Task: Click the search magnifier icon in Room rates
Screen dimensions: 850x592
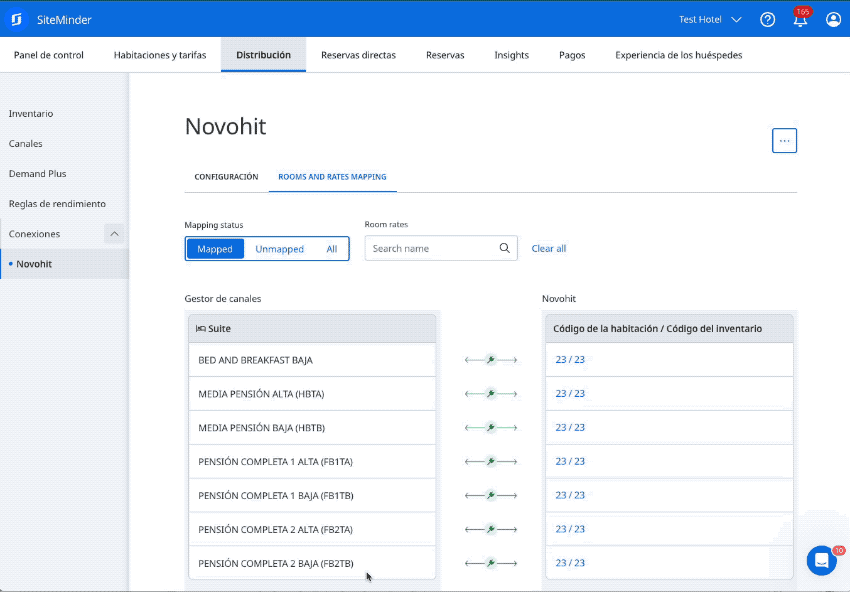Action: coord(504,248)
